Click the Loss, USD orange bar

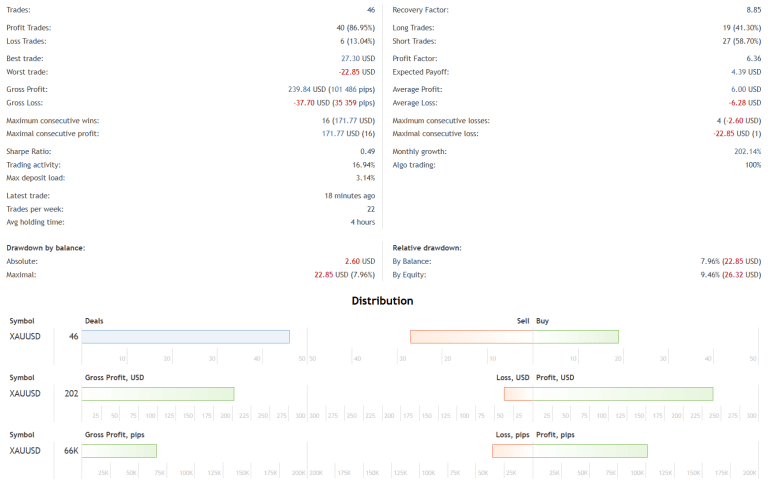point(518,394)
